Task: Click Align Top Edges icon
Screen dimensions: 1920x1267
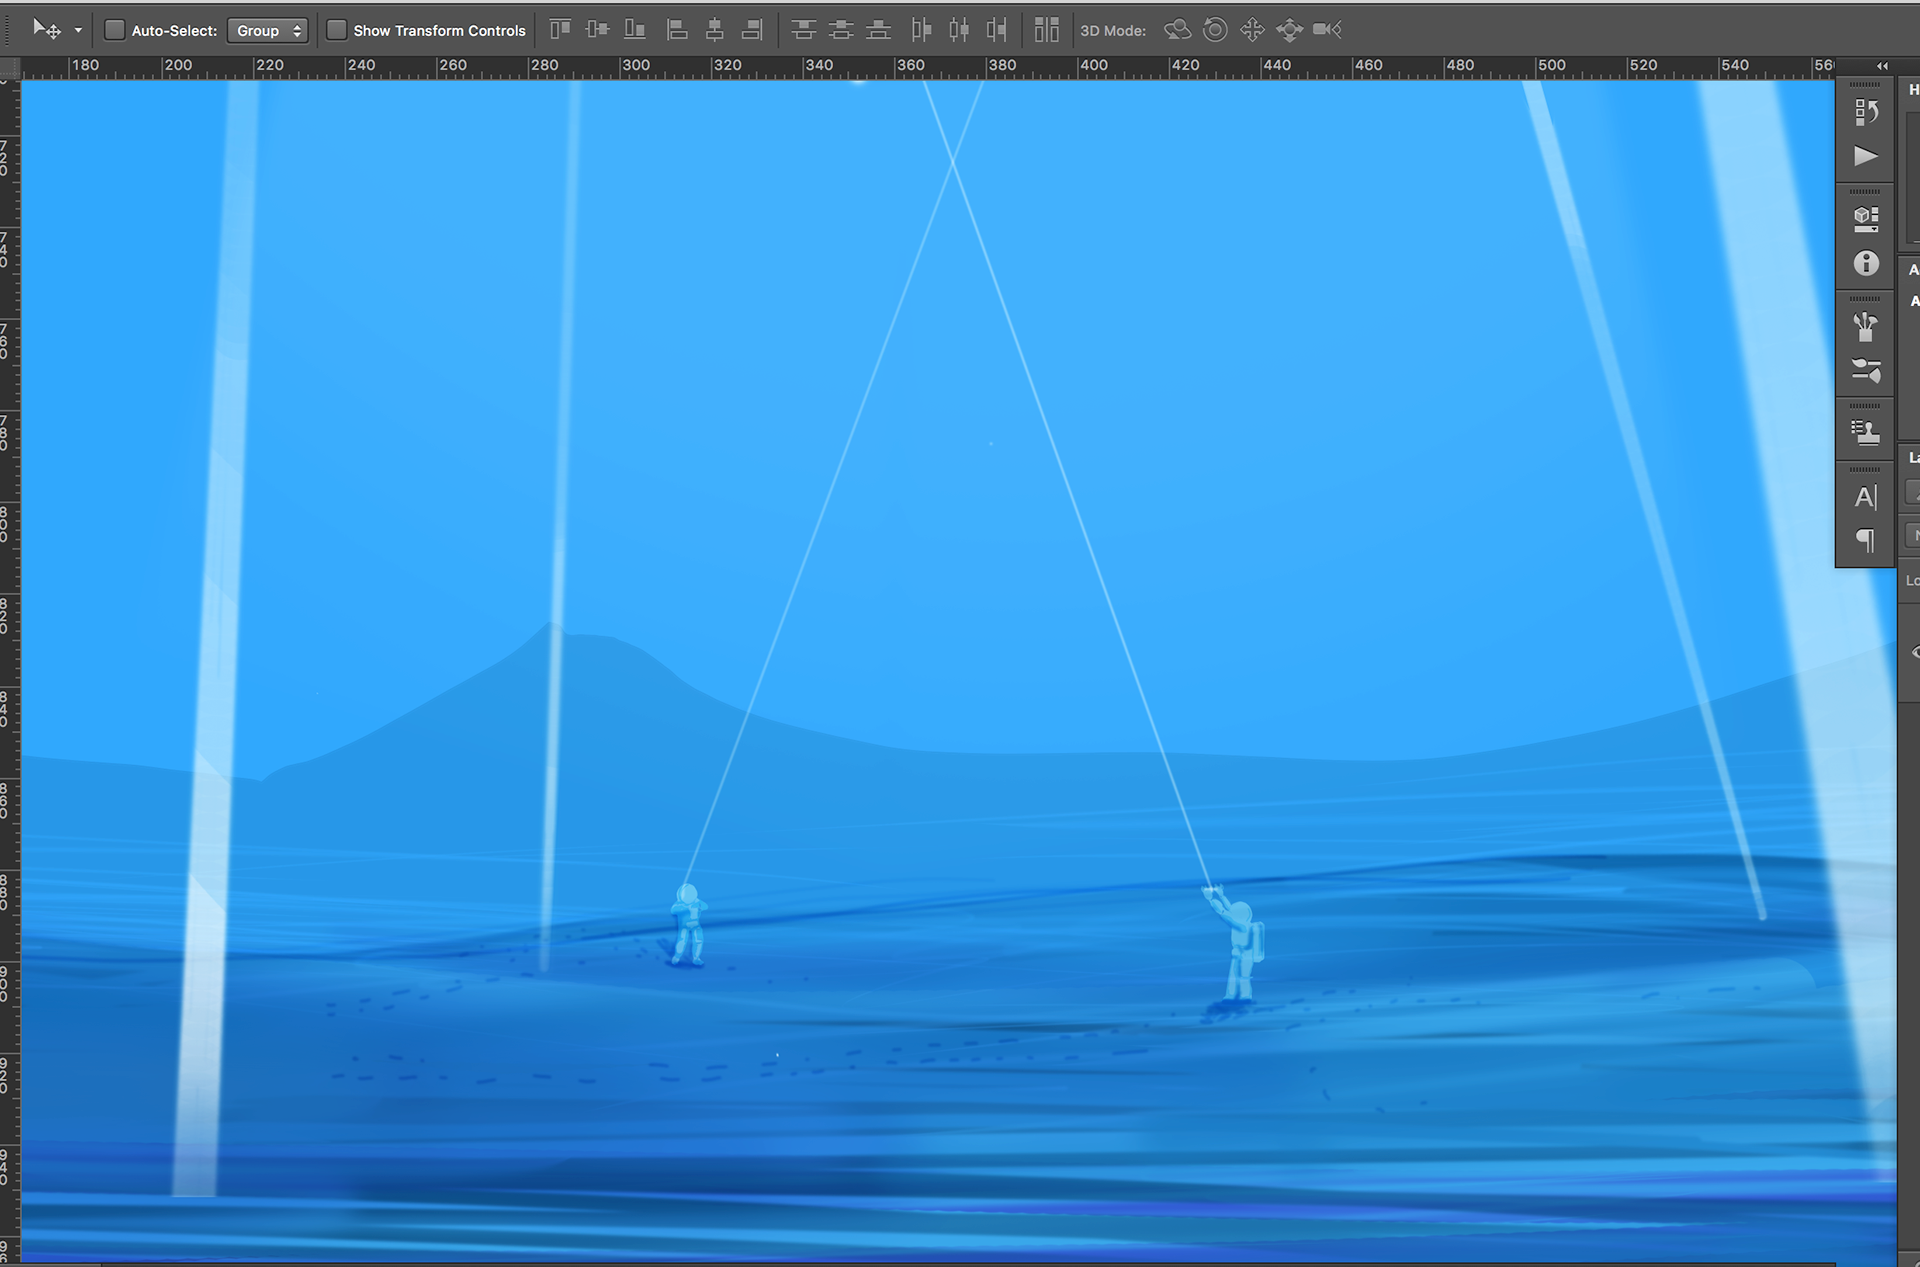Action: (x=560, y=30)
